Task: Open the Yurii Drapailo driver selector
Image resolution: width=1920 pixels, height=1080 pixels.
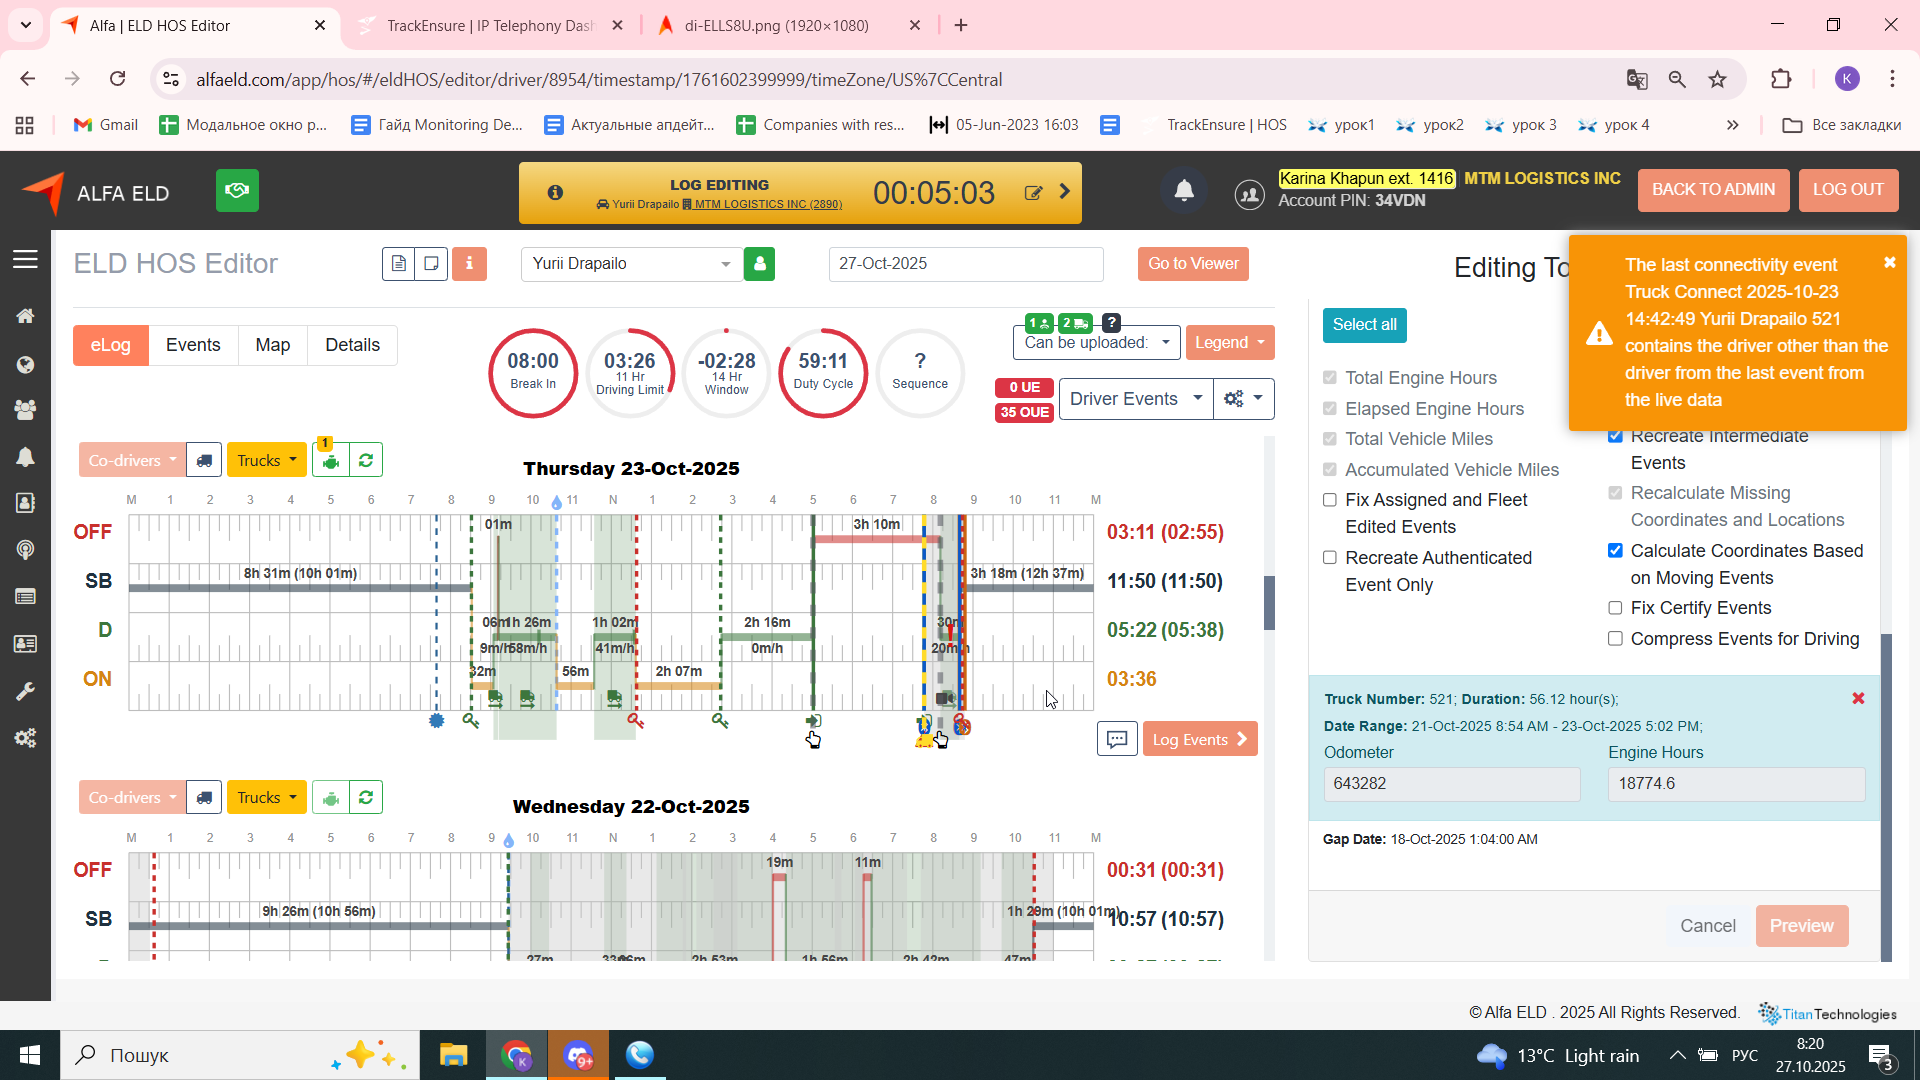Action: pos(631,264)
